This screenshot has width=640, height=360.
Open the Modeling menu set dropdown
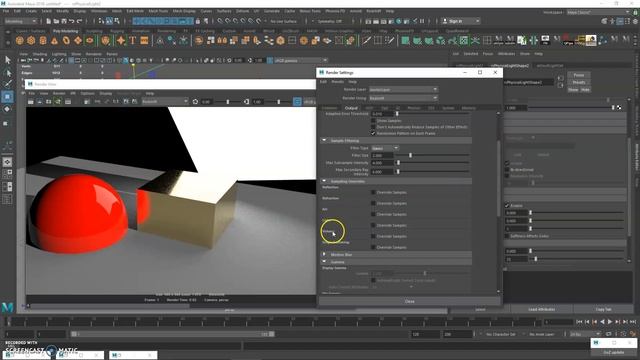(x=20, y=21)
